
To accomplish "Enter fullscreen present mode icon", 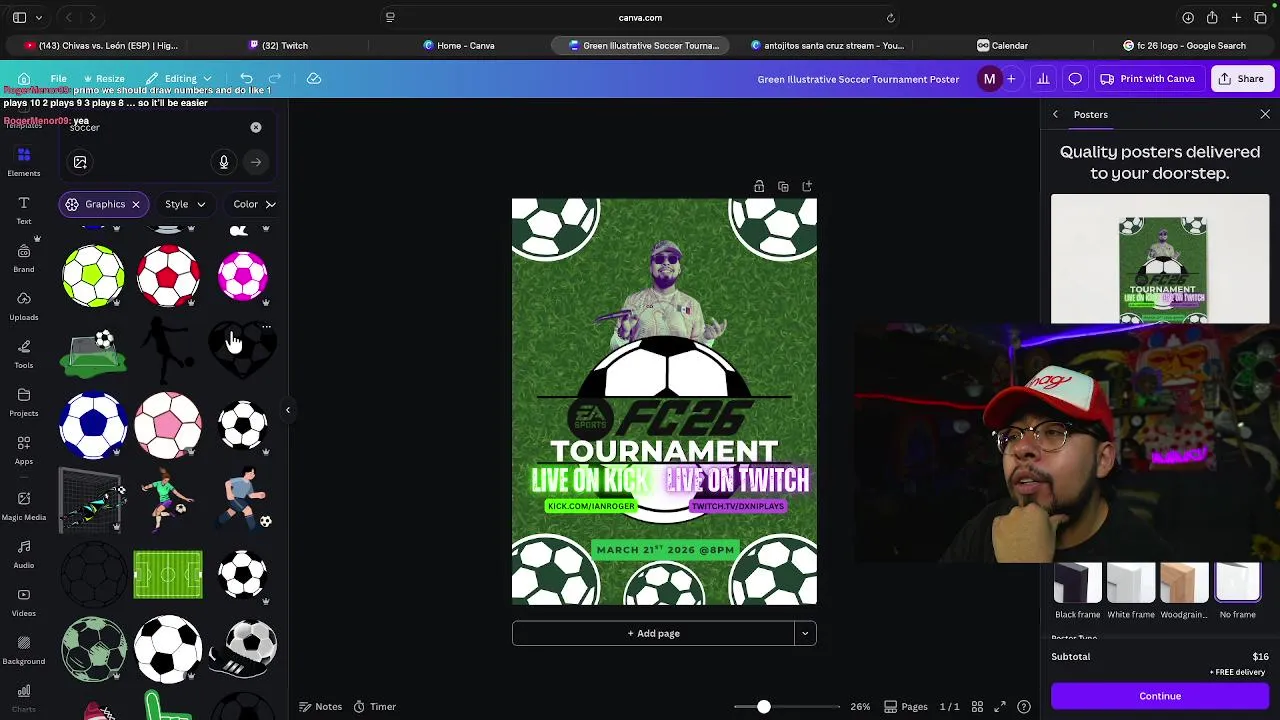I will point(1000,706).
